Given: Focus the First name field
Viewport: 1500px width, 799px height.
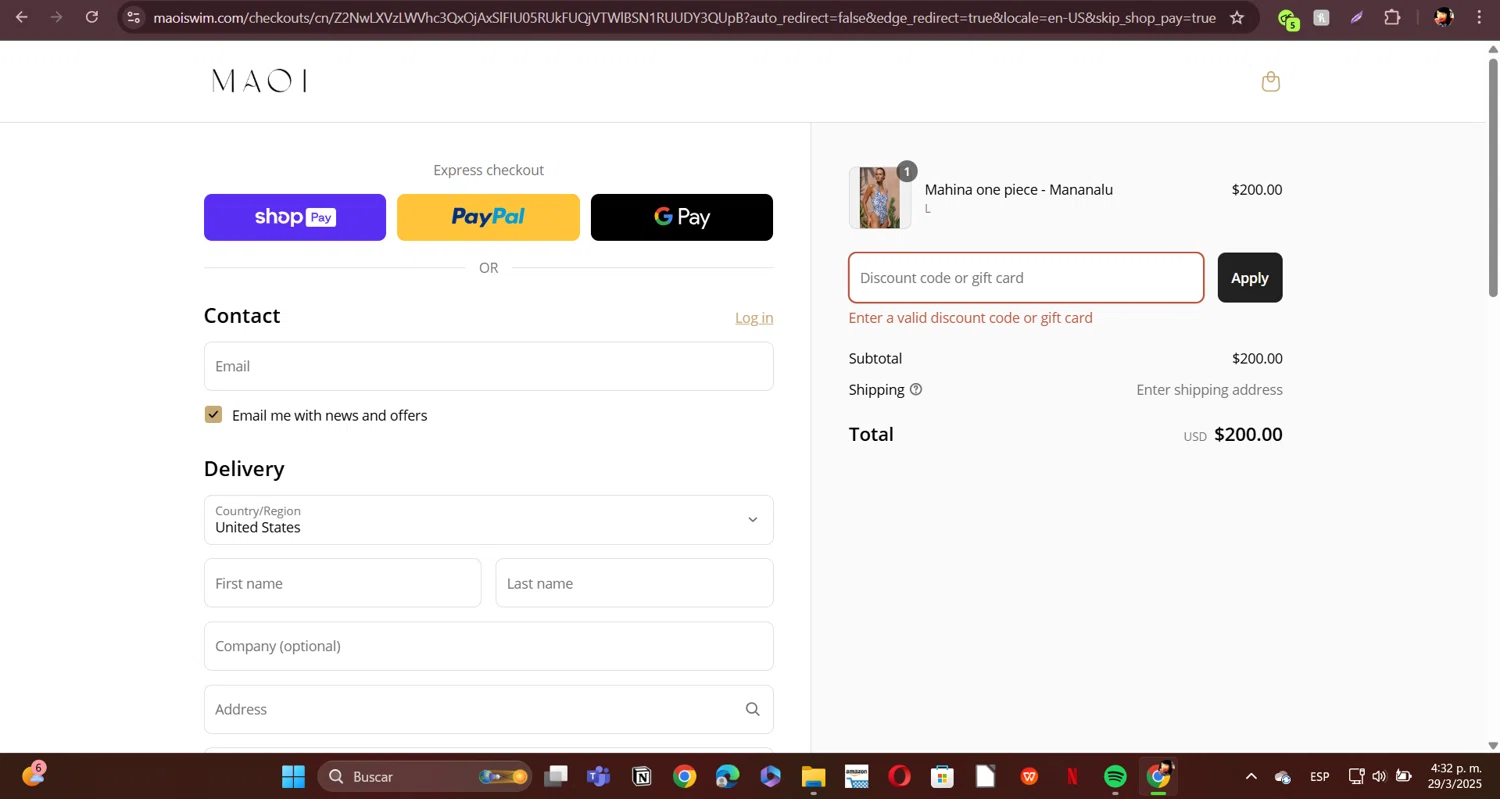Looking at the screenshot, I should 342,583.
